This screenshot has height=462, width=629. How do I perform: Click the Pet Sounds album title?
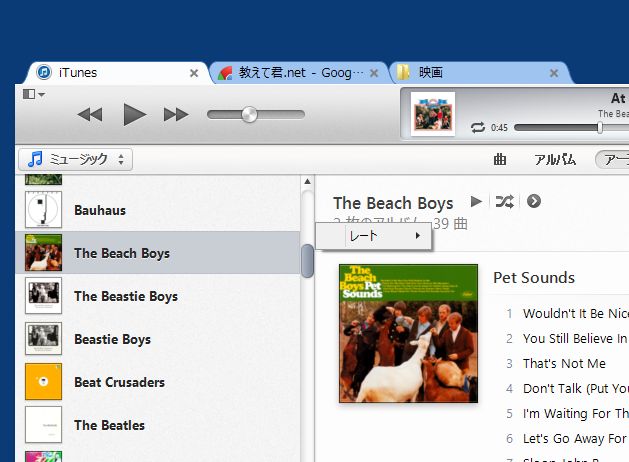[x=534, y=278]
